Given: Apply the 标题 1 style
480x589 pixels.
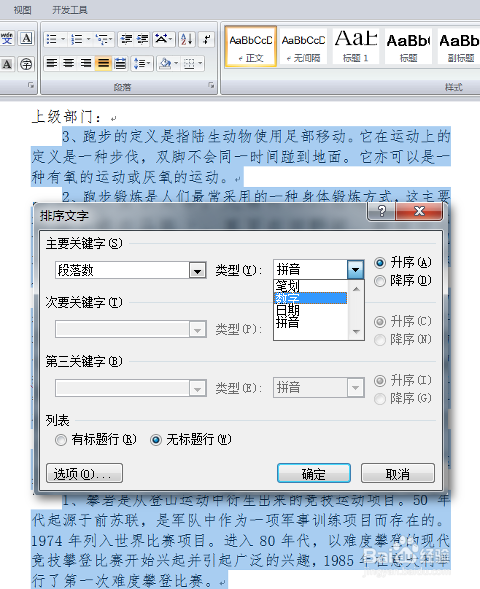Looking at the screenshot, I should tap(355, 47).
